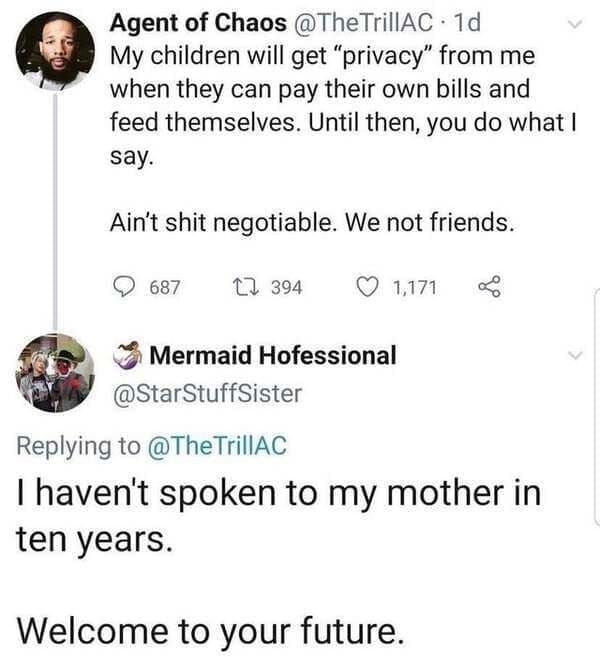
Task: Like the tweet via heart icon
Action: pos(367,287)
